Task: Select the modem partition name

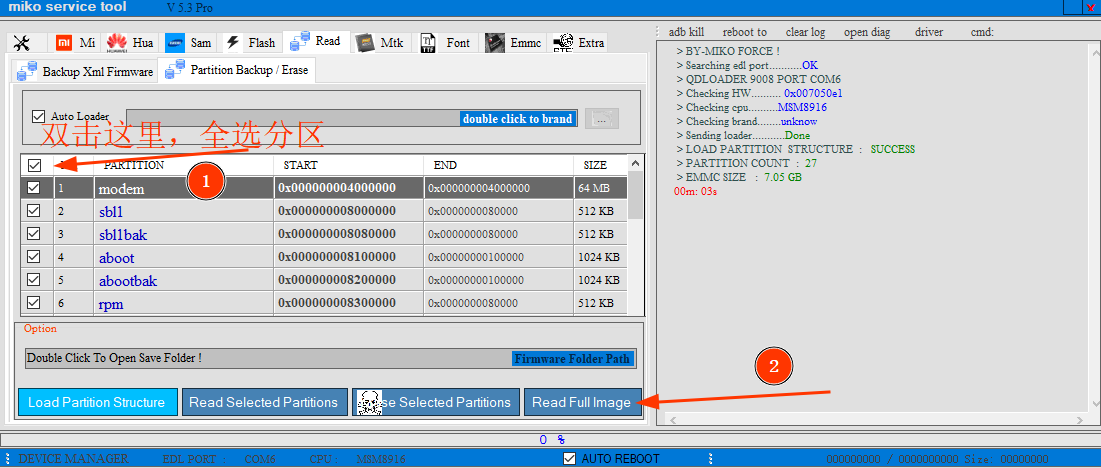Action: pyautogui.click(x=121, y=189)
